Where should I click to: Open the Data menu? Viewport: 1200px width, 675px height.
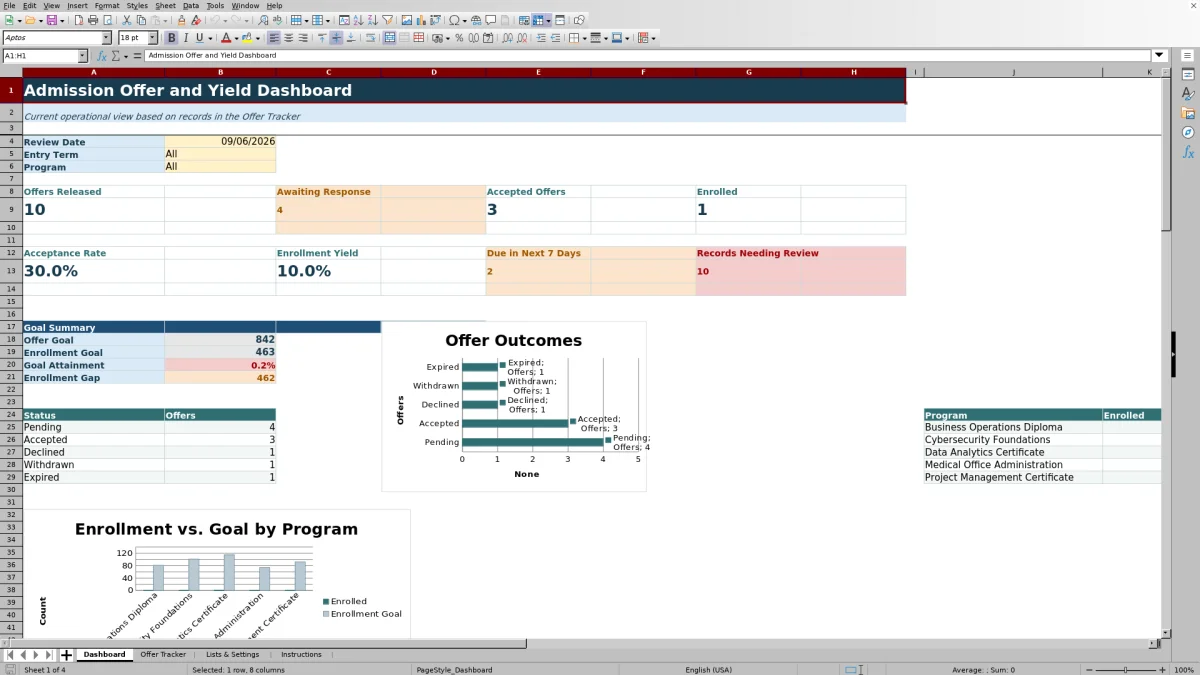click(191, 6)
